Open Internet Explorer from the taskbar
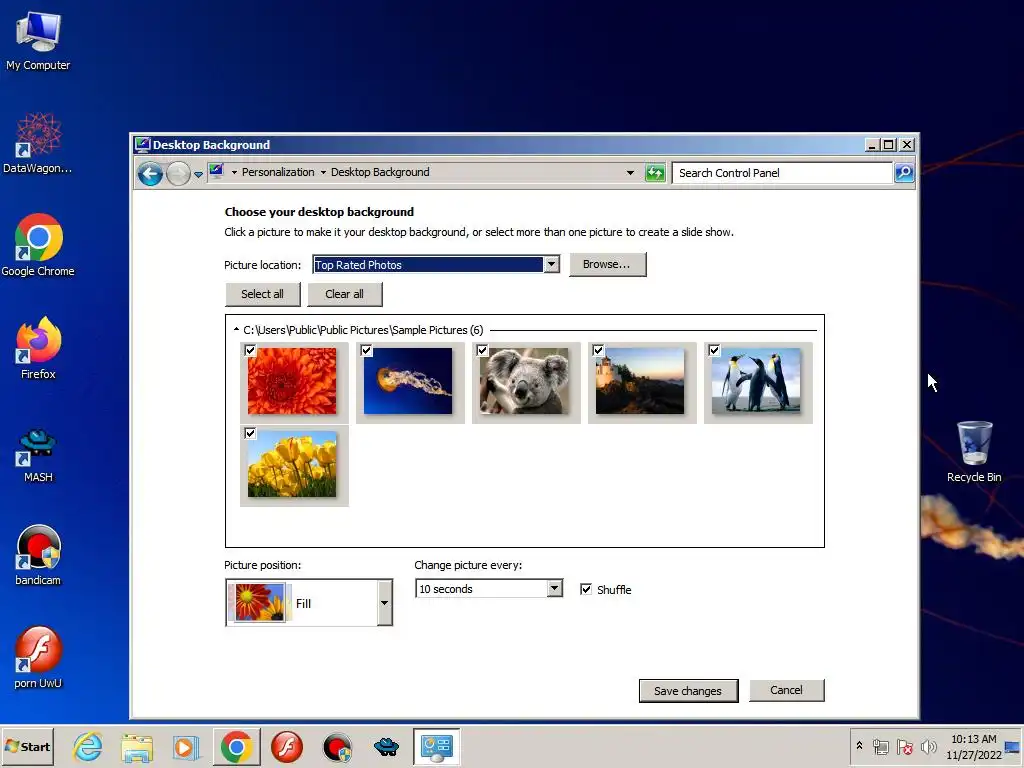 (x=88, y=747)
